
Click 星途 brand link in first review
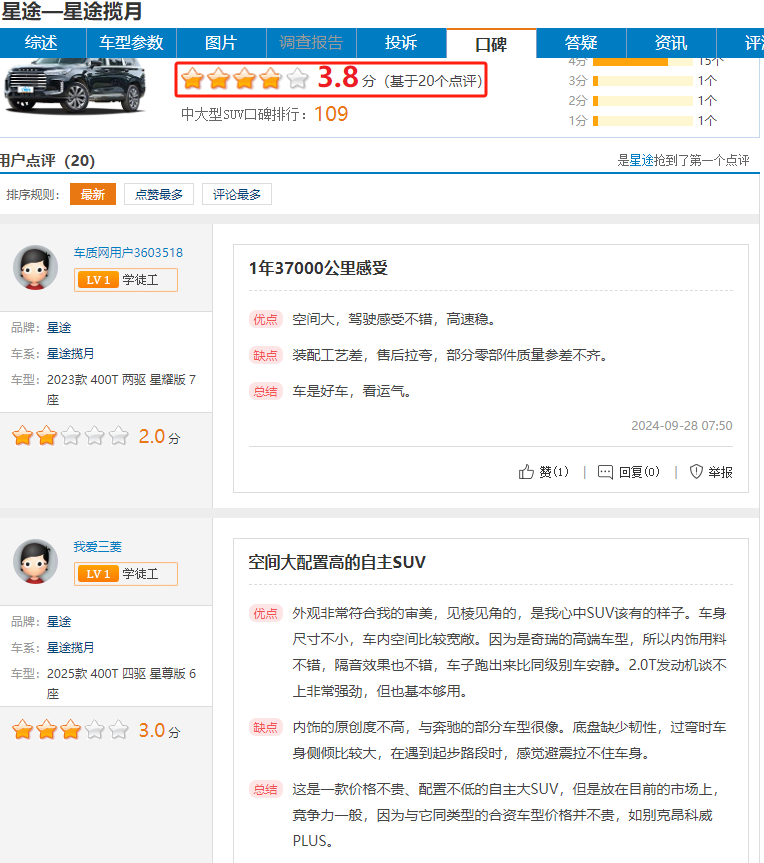59,327
